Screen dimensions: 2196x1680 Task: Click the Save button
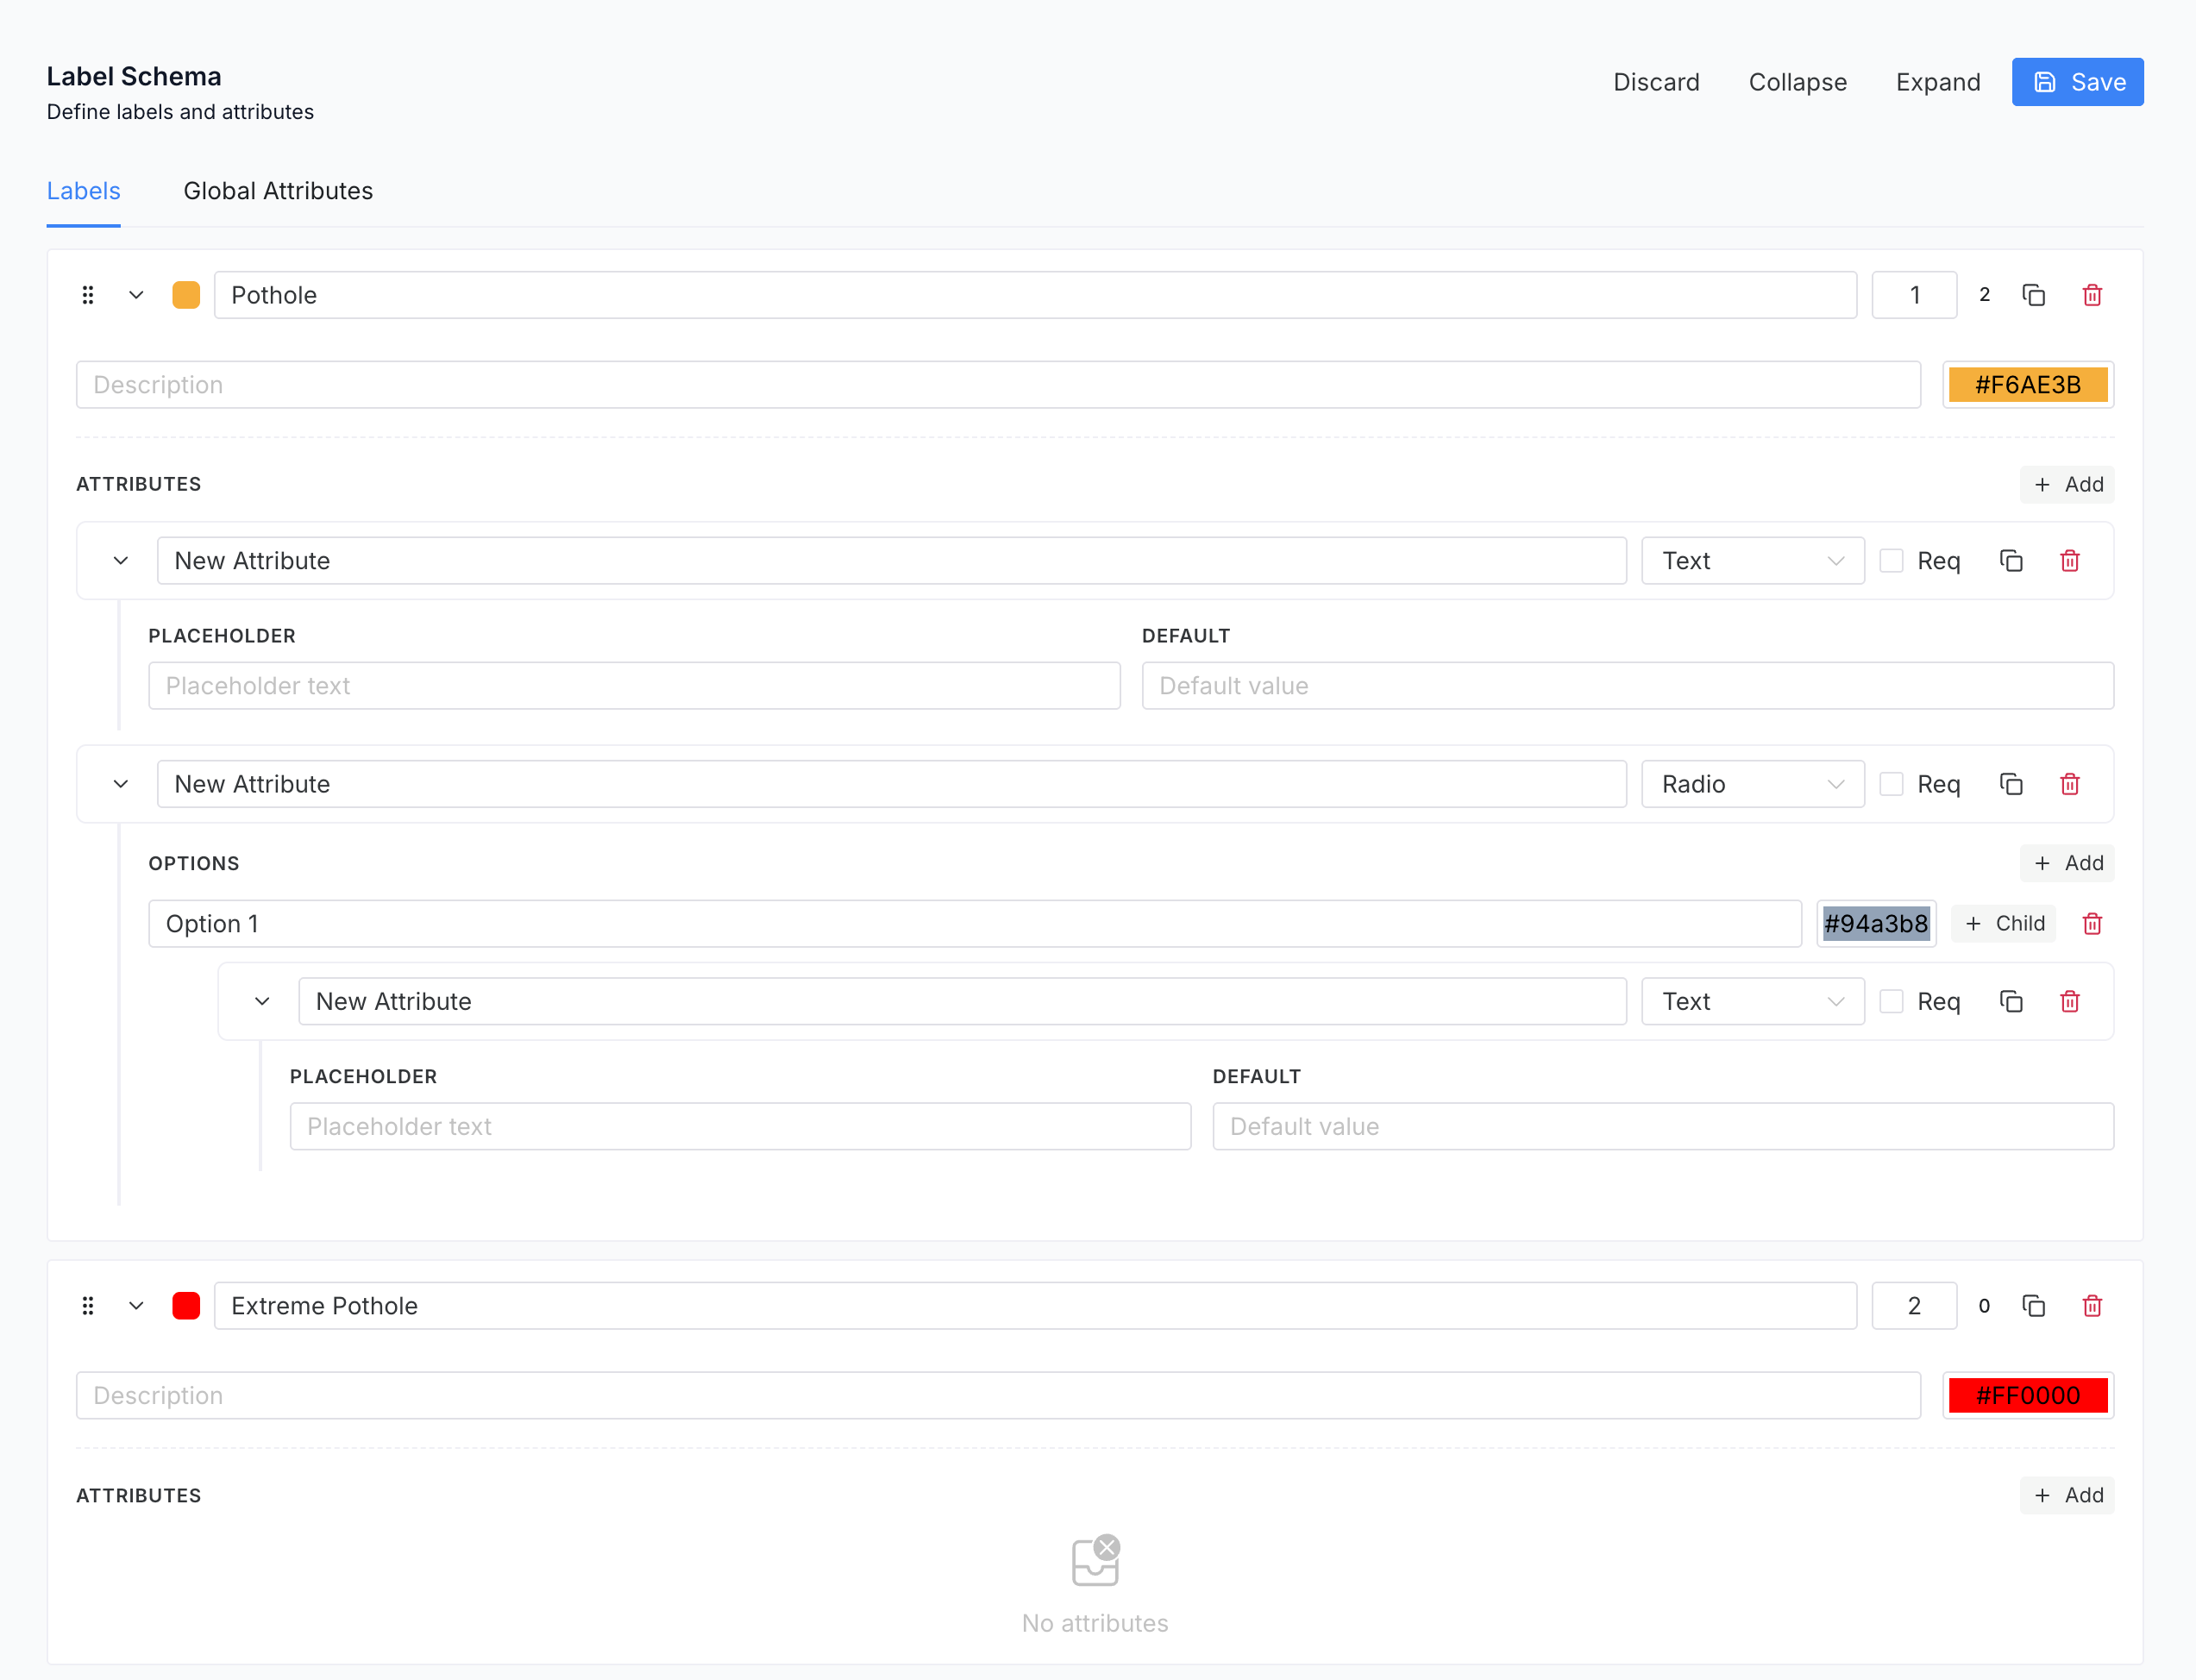2077,82
